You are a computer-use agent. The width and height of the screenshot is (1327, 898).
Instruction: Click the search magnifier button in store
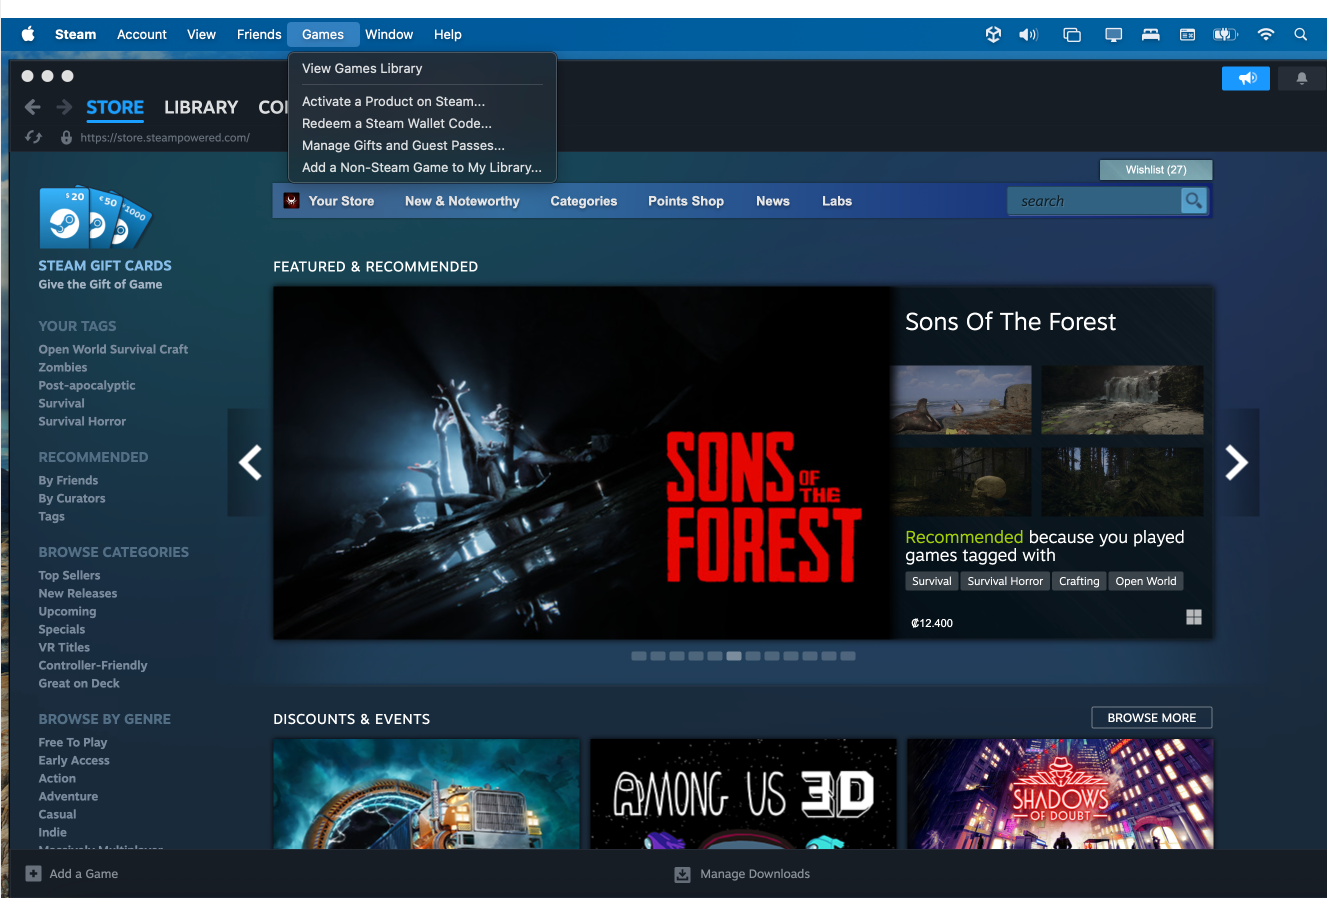1193,201
